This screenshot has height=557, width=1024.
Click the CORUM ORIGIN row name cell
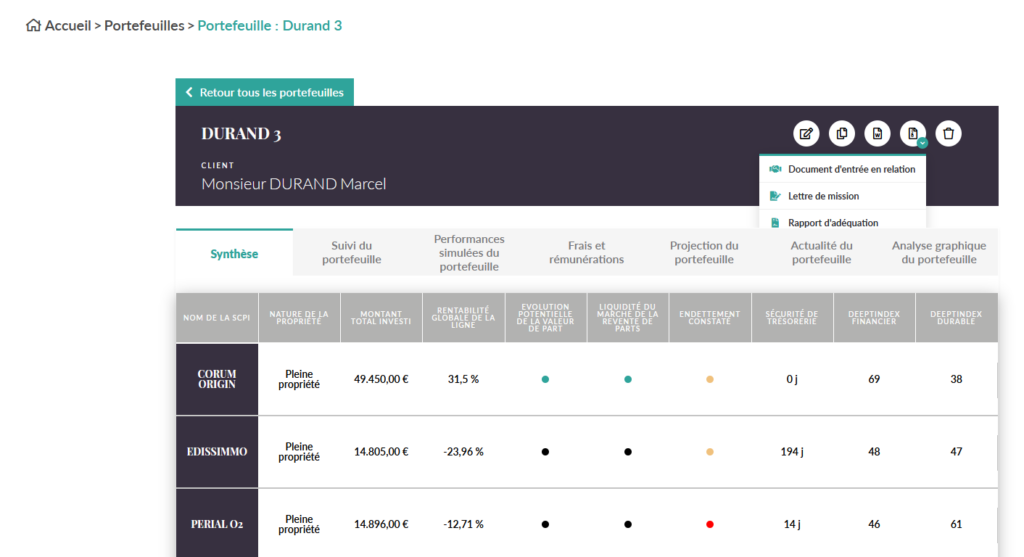pyautogui.click(x=217, y=379)
